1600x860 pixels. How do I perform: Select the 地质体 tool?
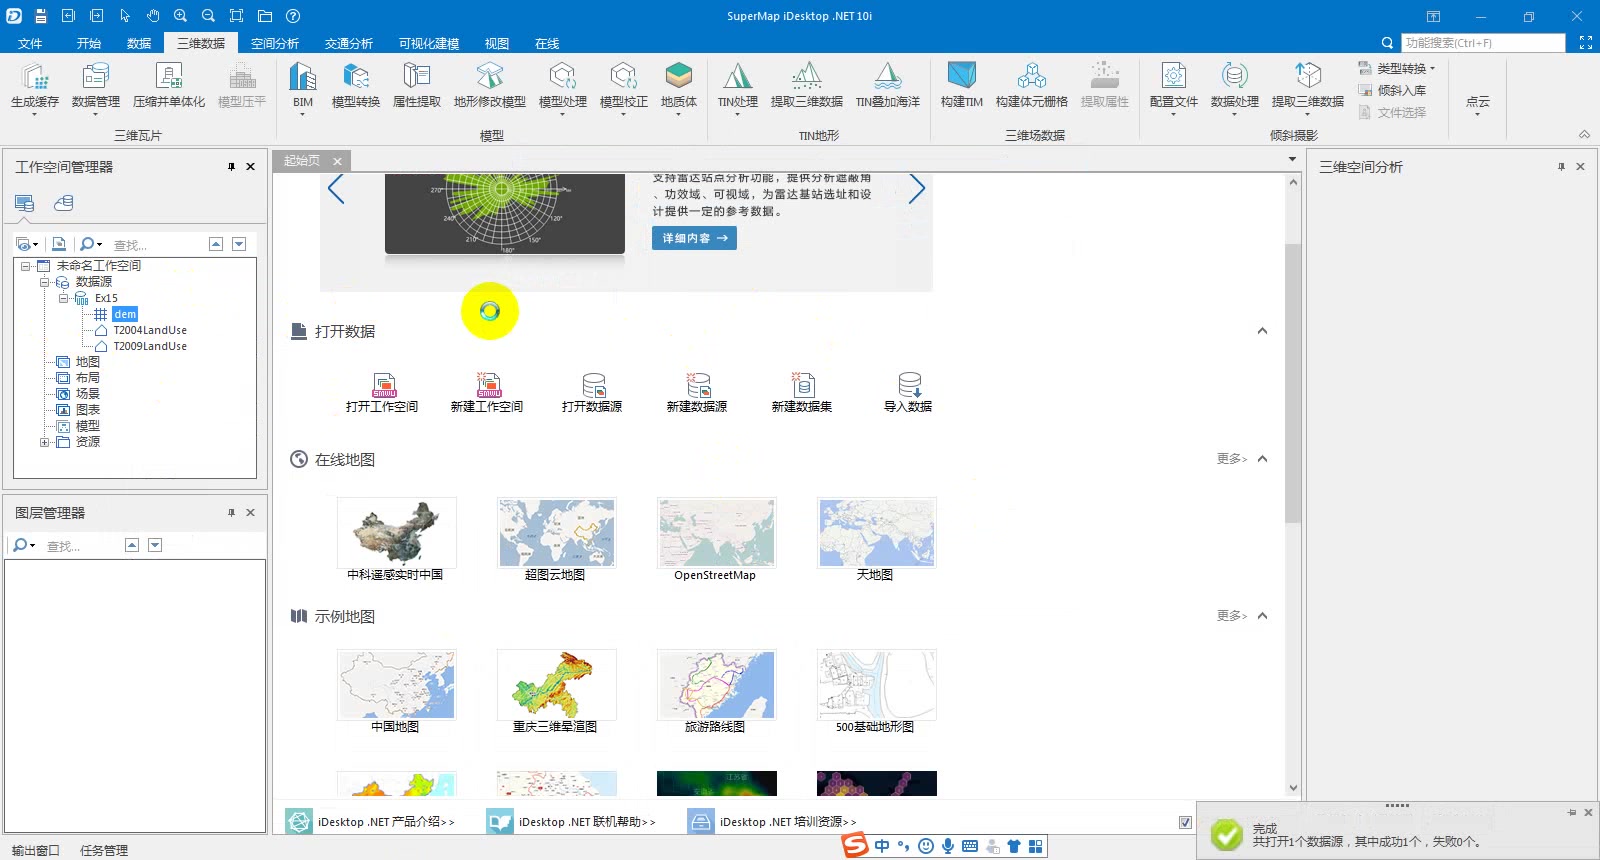pyautogui.click(x=679, y=88)
